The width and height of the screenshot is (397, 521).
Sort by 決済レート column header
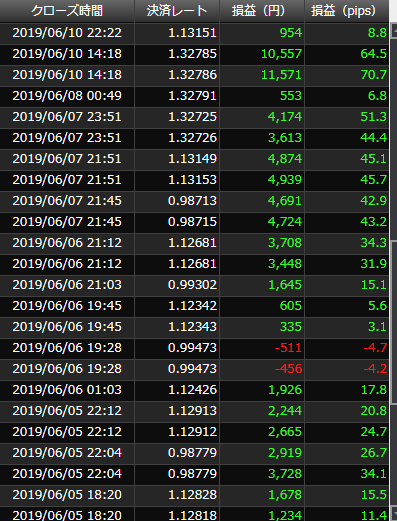[177, 11]
